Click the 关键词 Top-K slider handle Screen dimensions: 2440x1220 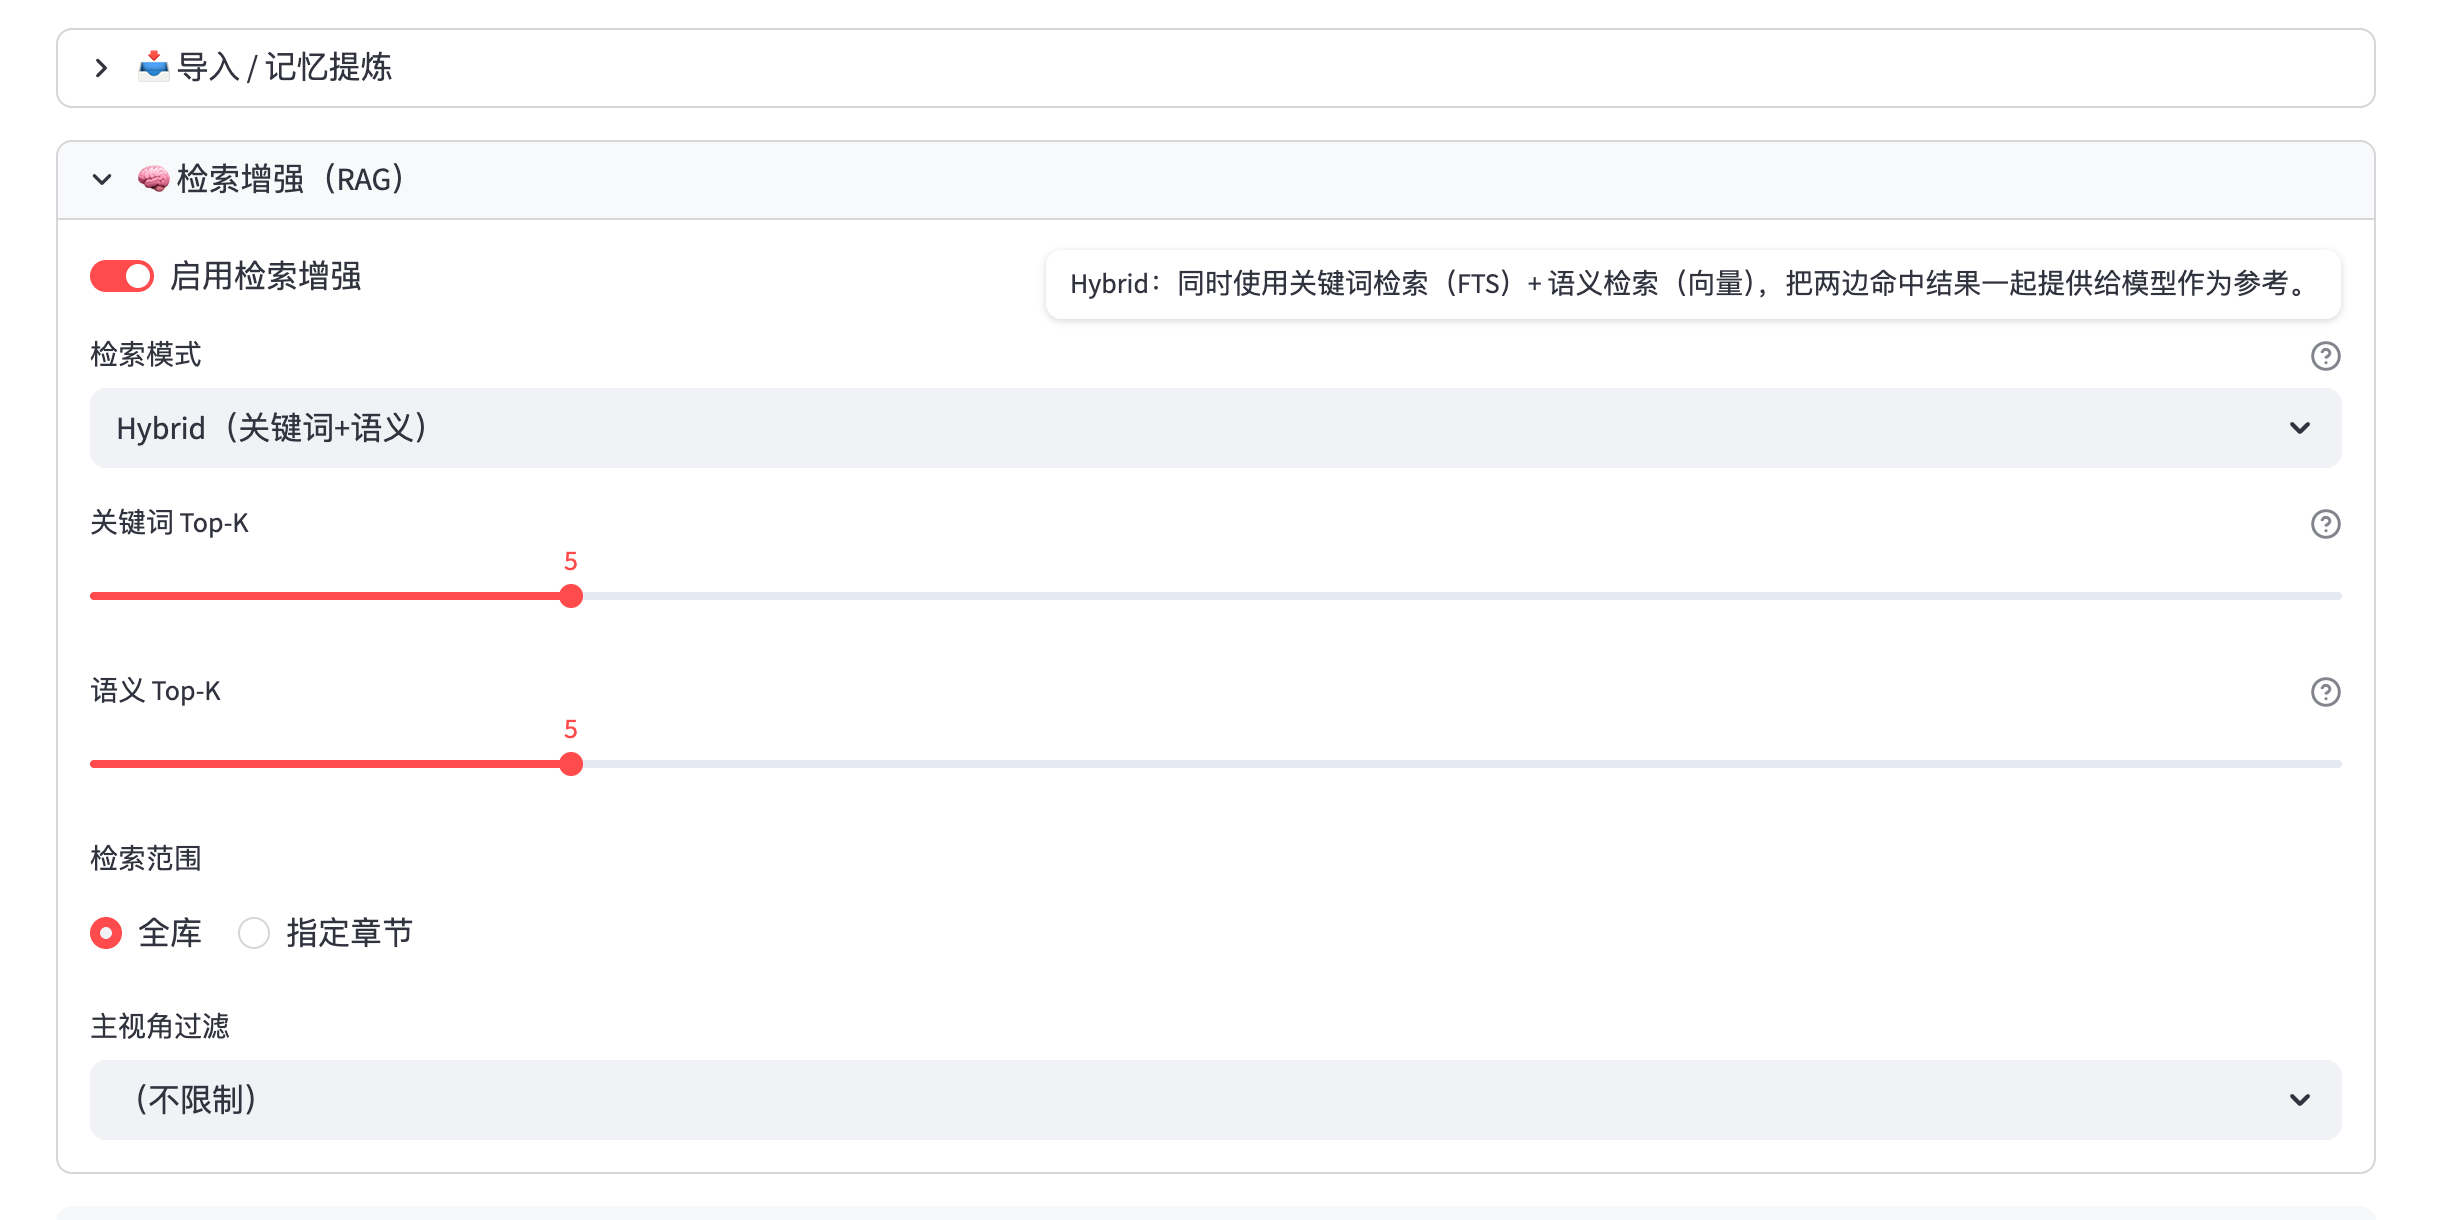click(571, 596)
